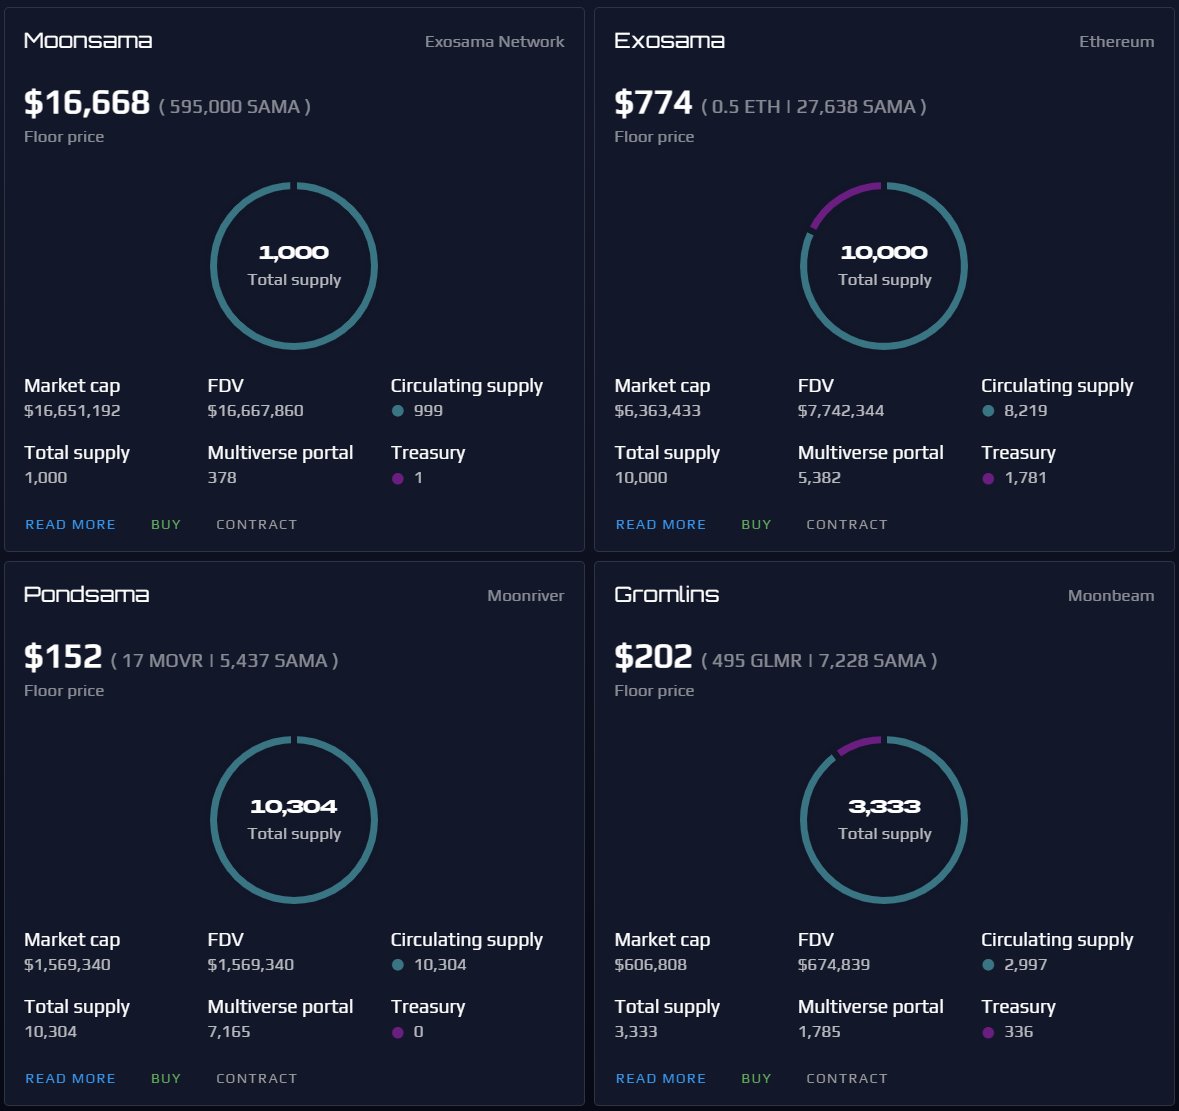Click BUY on the Pondsama card
The height and width of the screenshot is (1111, 1179).
165,1079
